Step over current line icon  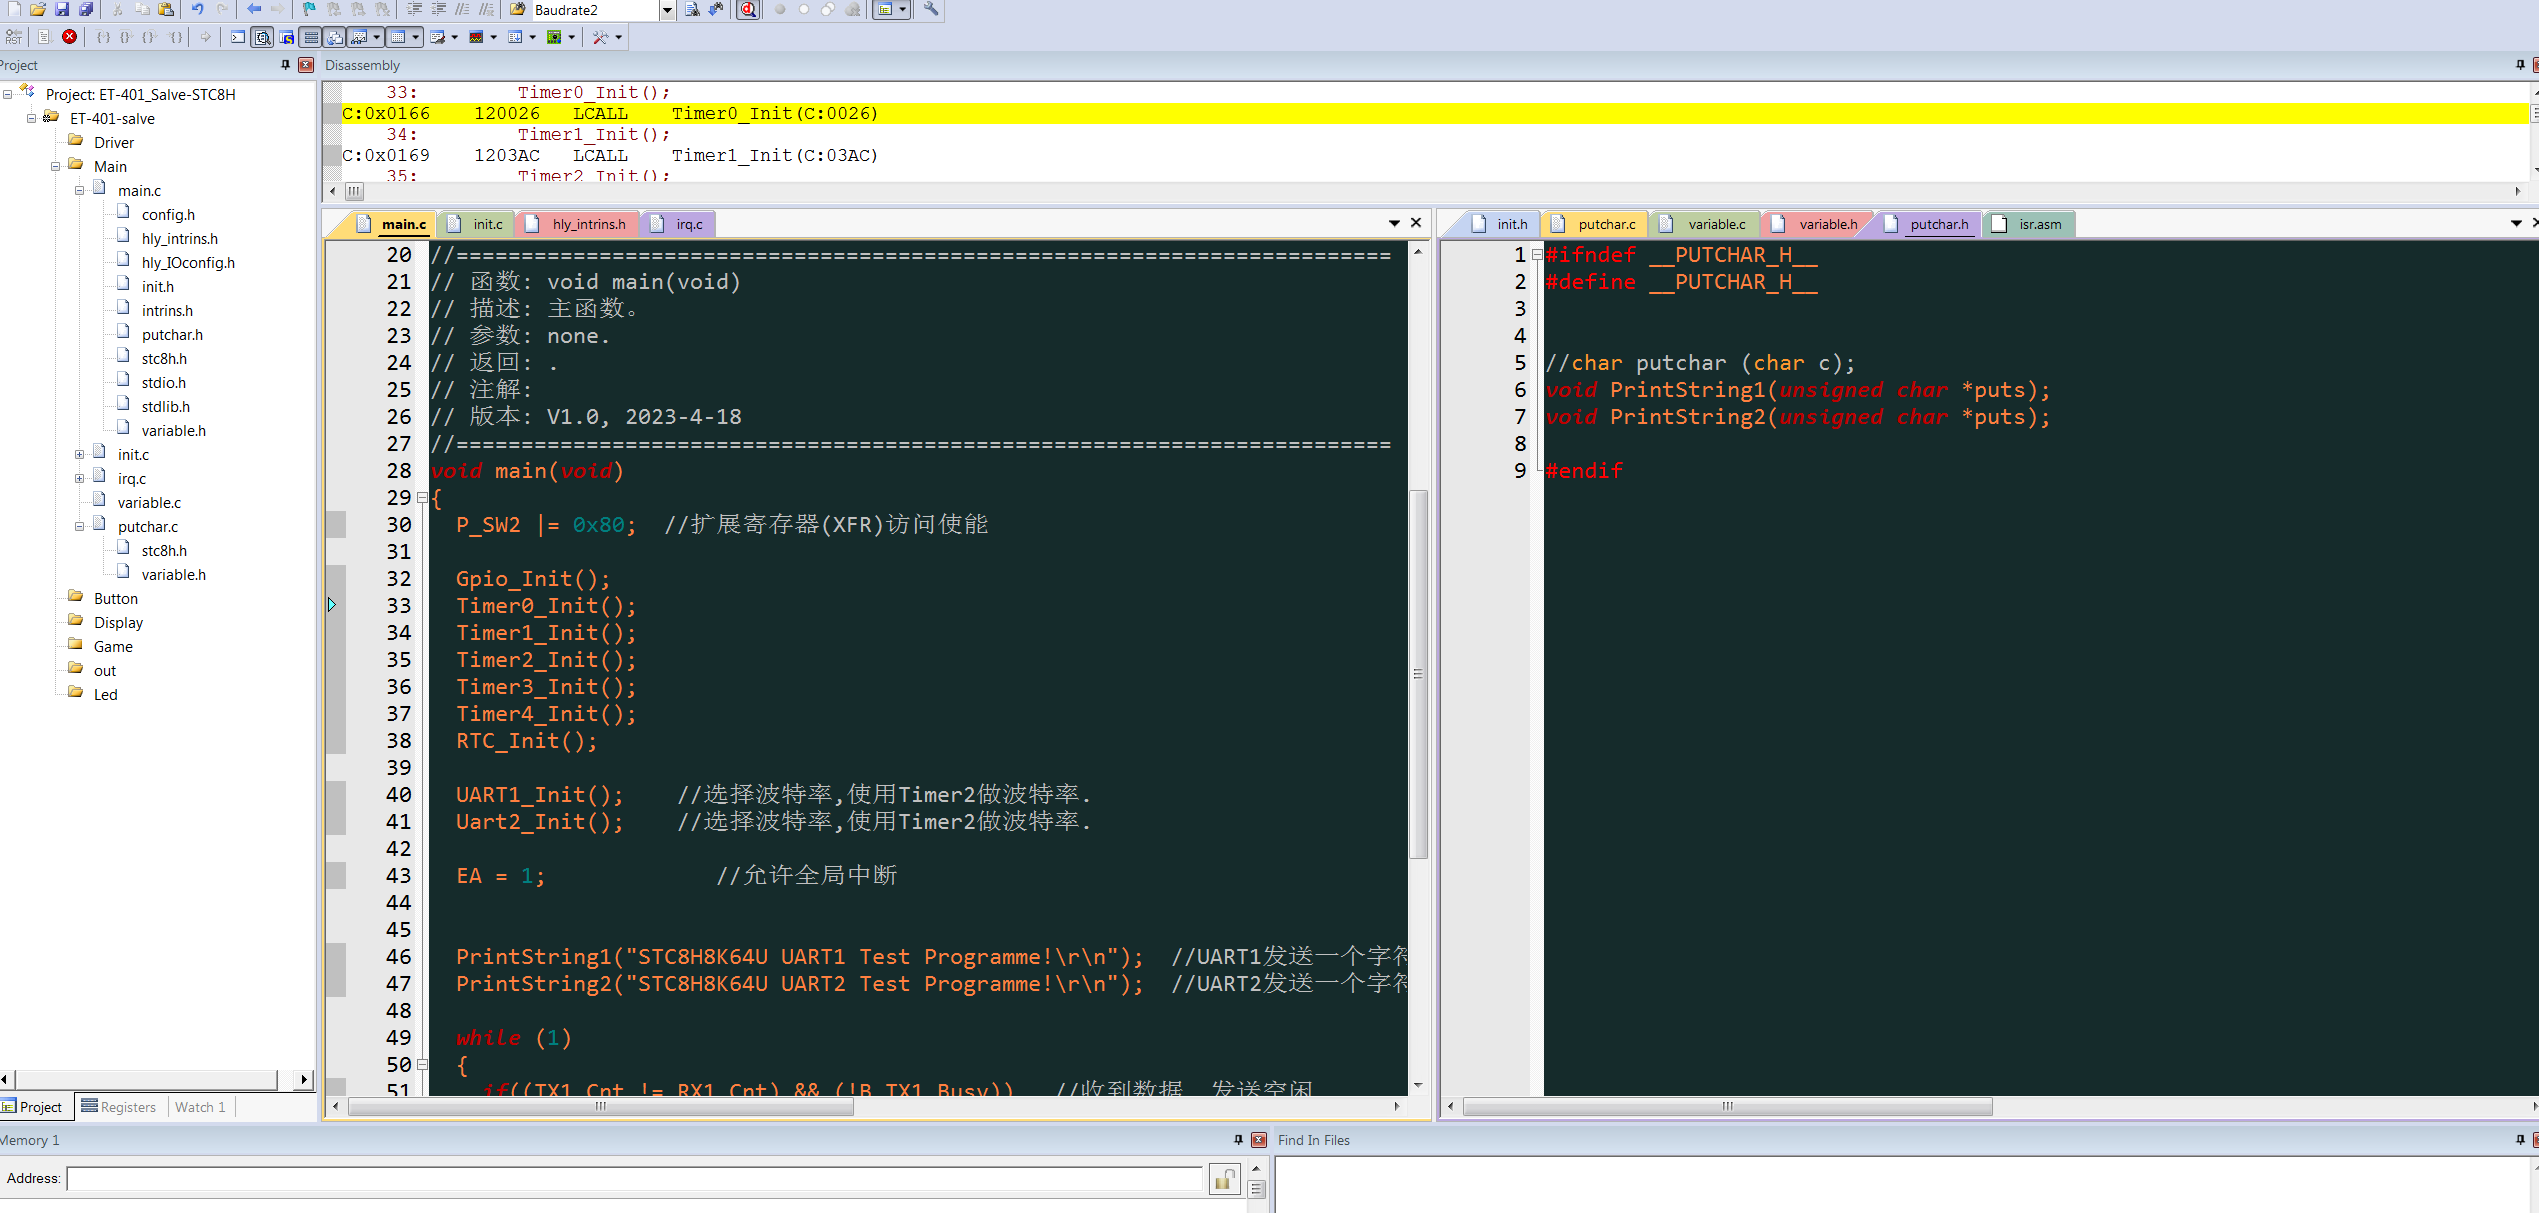pyautogui.click(x=127, y=37)
